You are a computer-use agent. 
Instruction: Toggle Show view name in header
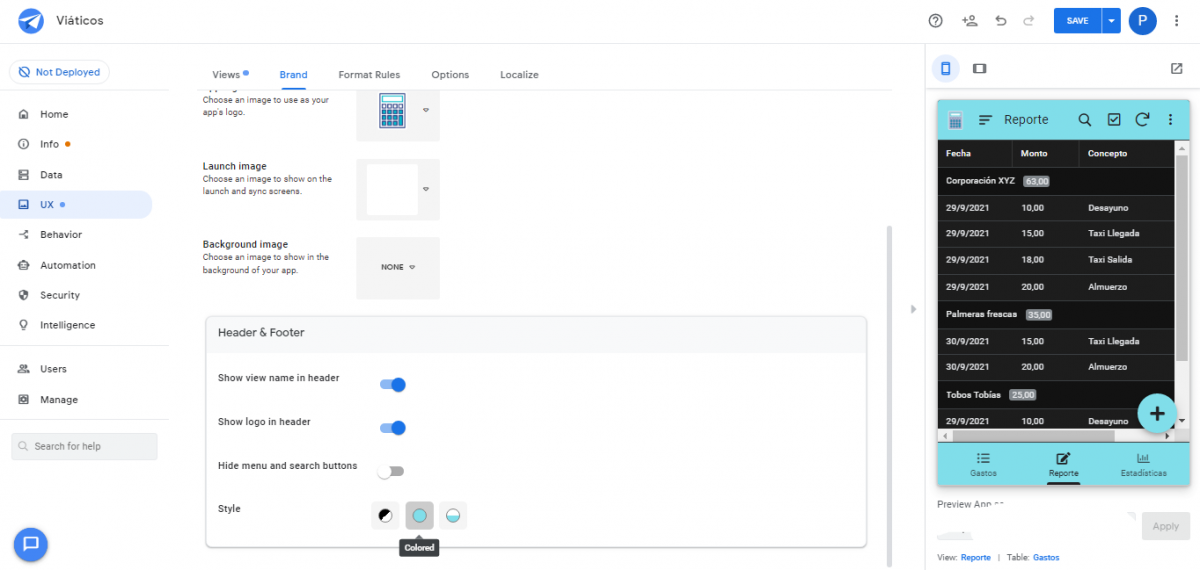pyautogui.click(x=392, y=385)
